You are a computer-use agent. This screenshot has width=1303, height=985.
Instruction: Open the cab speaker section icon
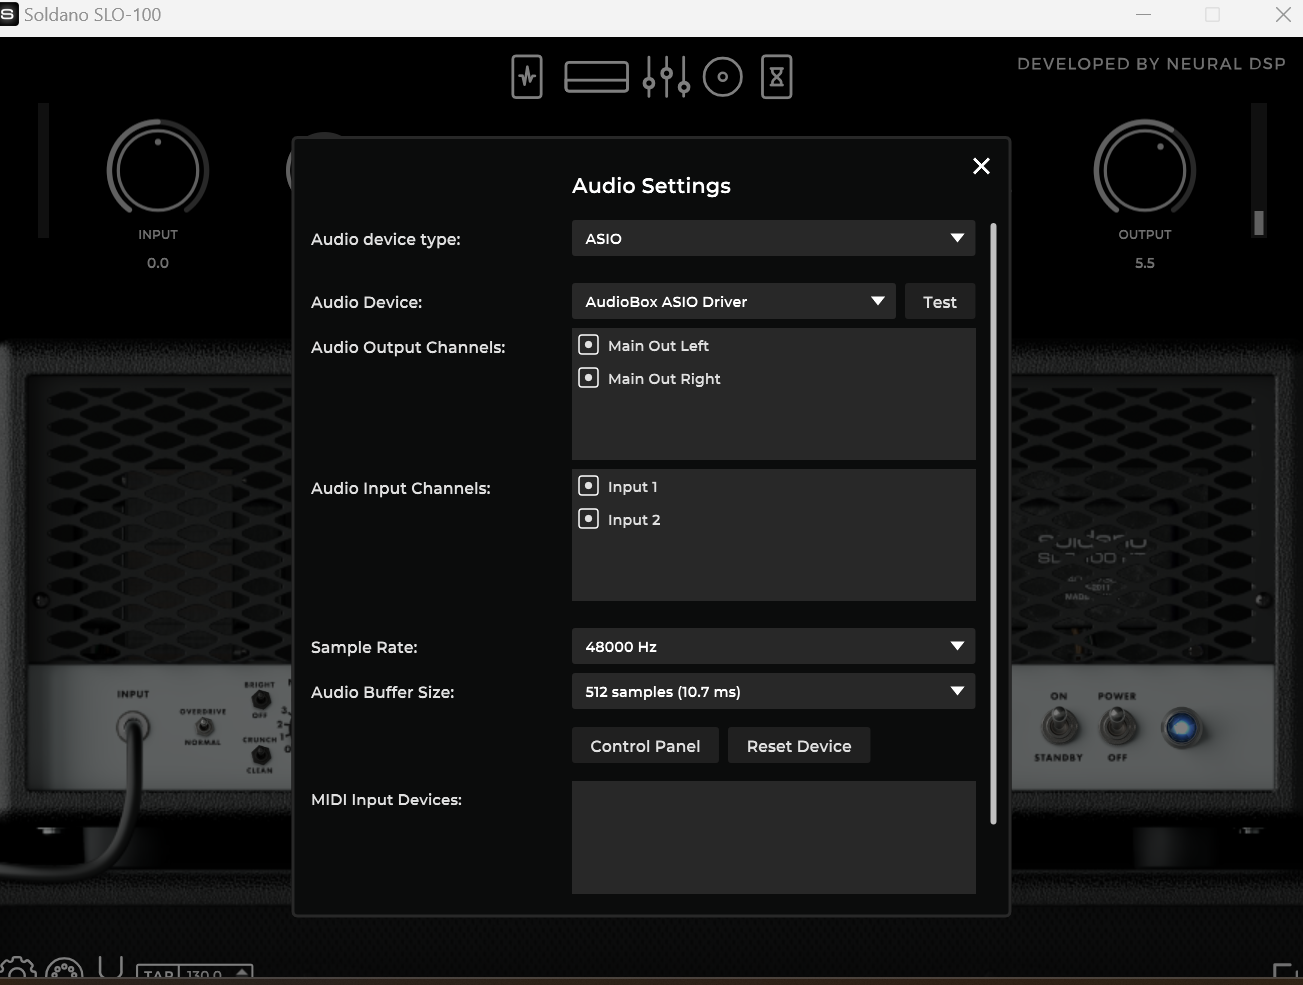click(x=723, y=77)
